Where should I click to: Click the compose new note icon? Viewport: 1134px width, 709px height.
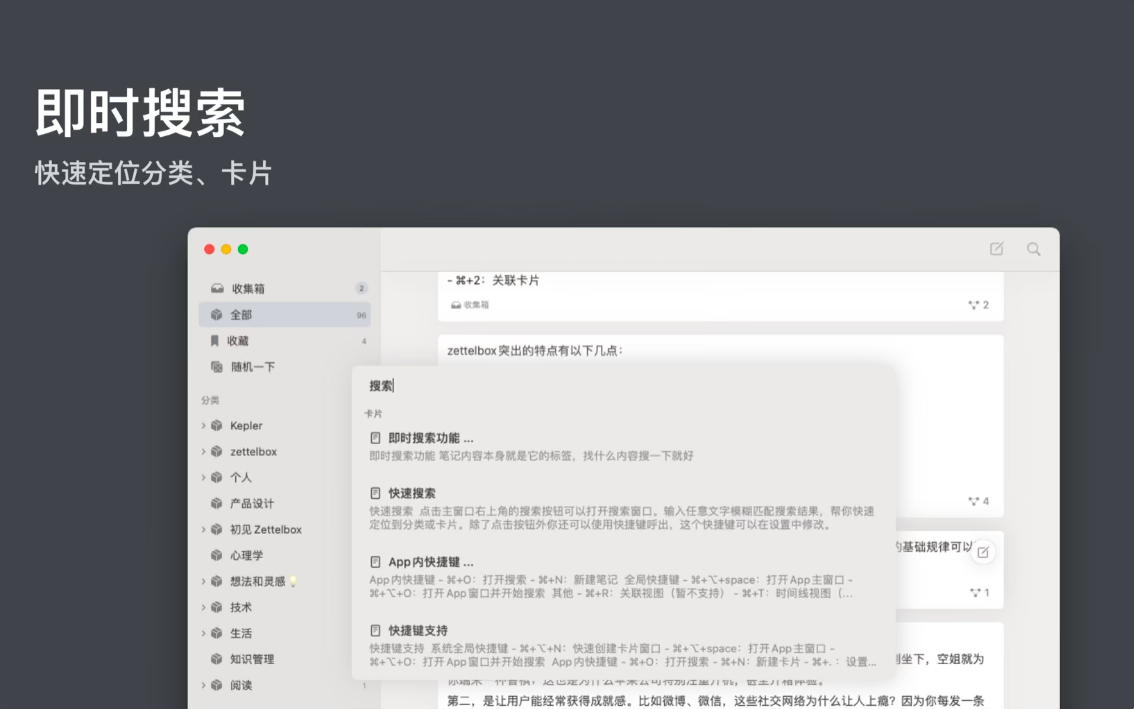pos(996,249)
